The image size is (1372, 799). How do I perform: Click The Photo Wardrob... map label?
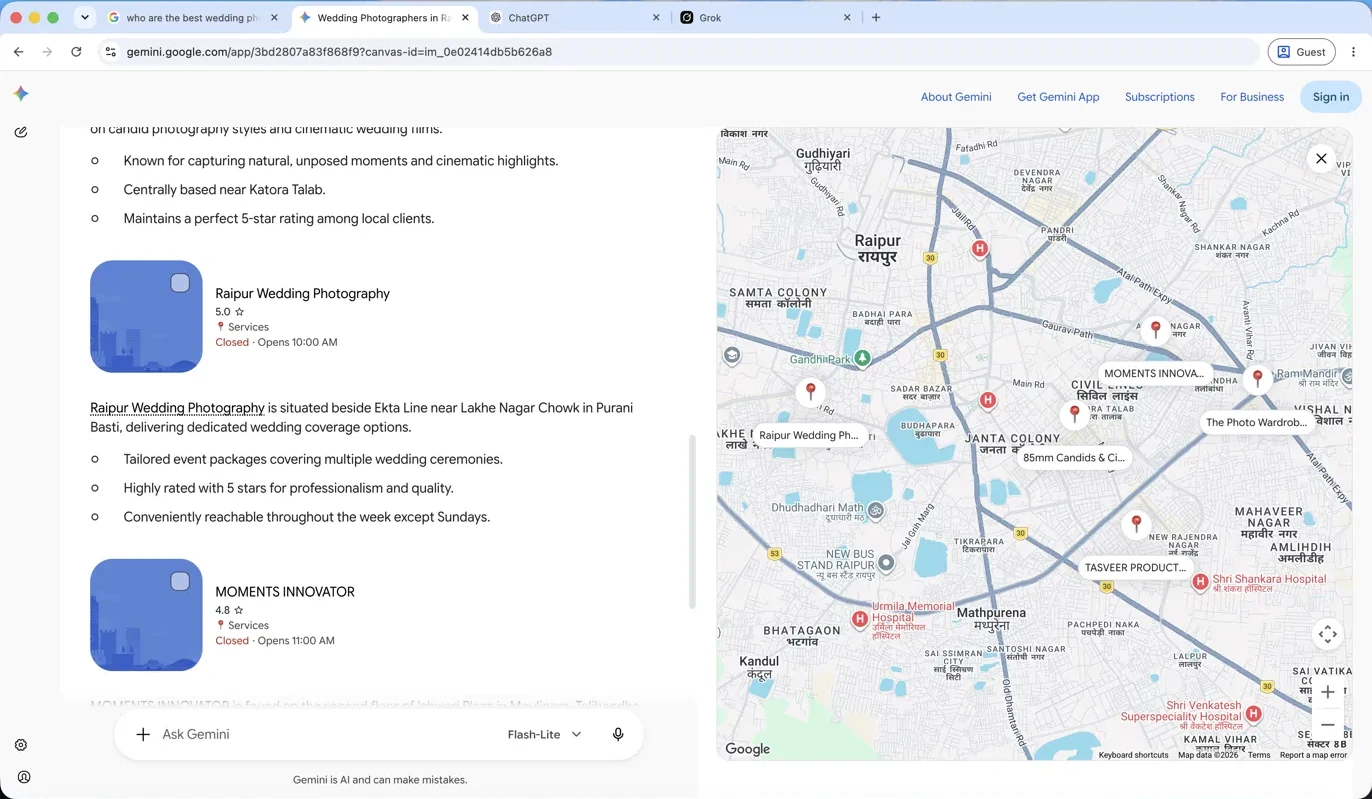1257,422
